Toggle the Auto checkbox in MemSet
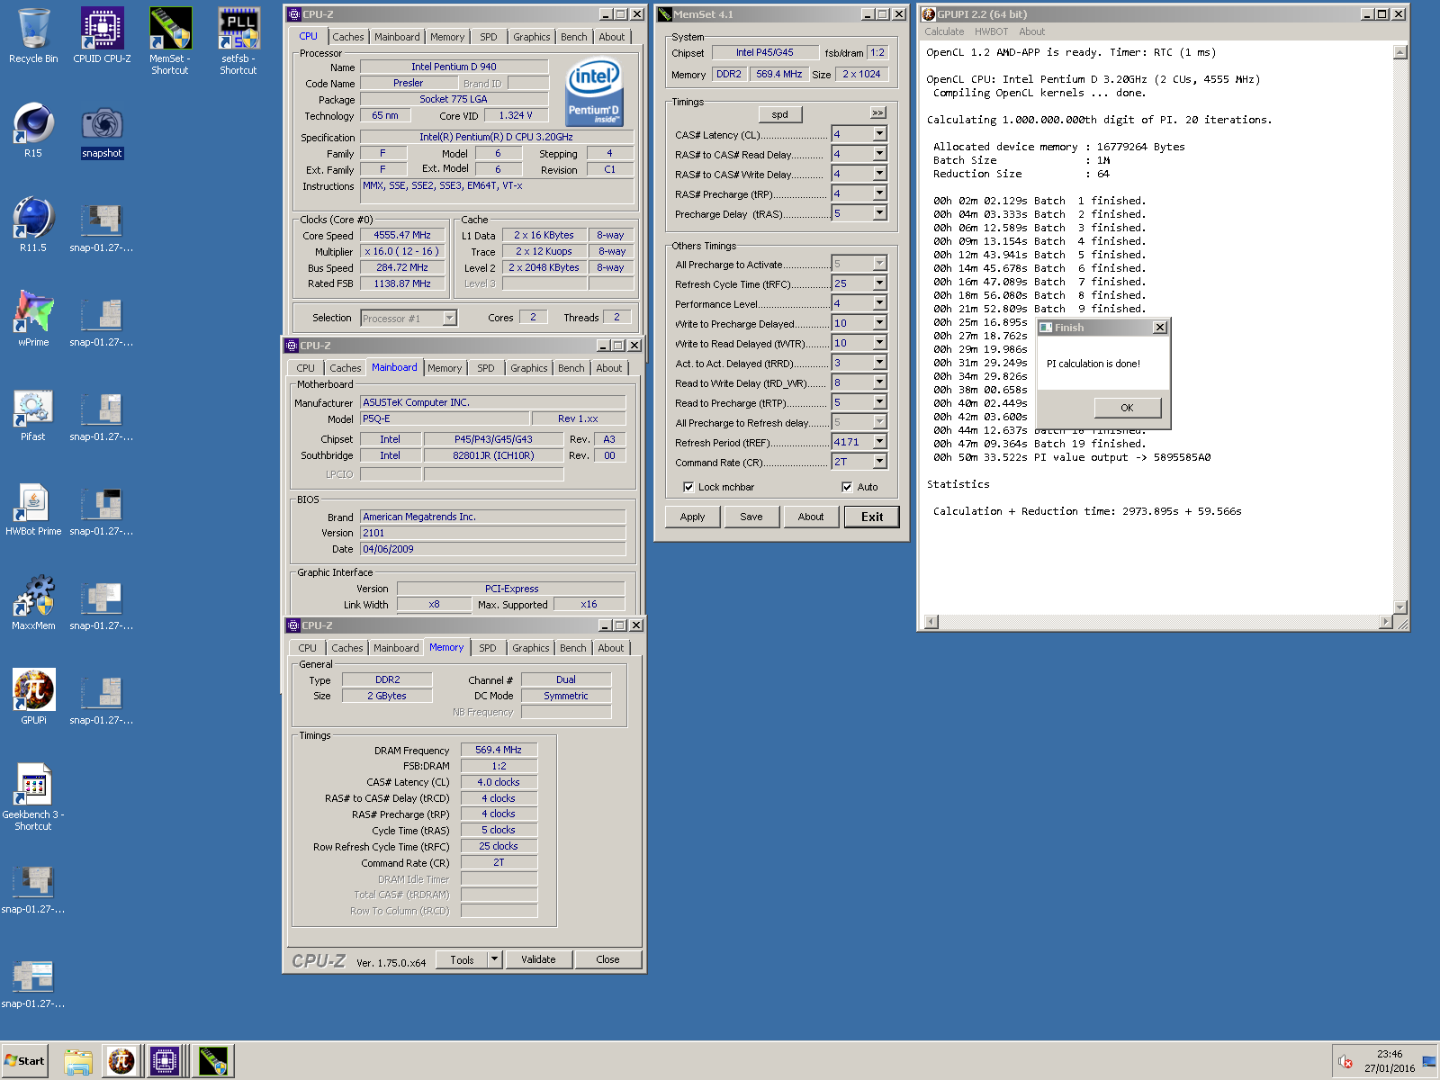The width and height of the screenshot is (1440, 1080). (847, 487)
